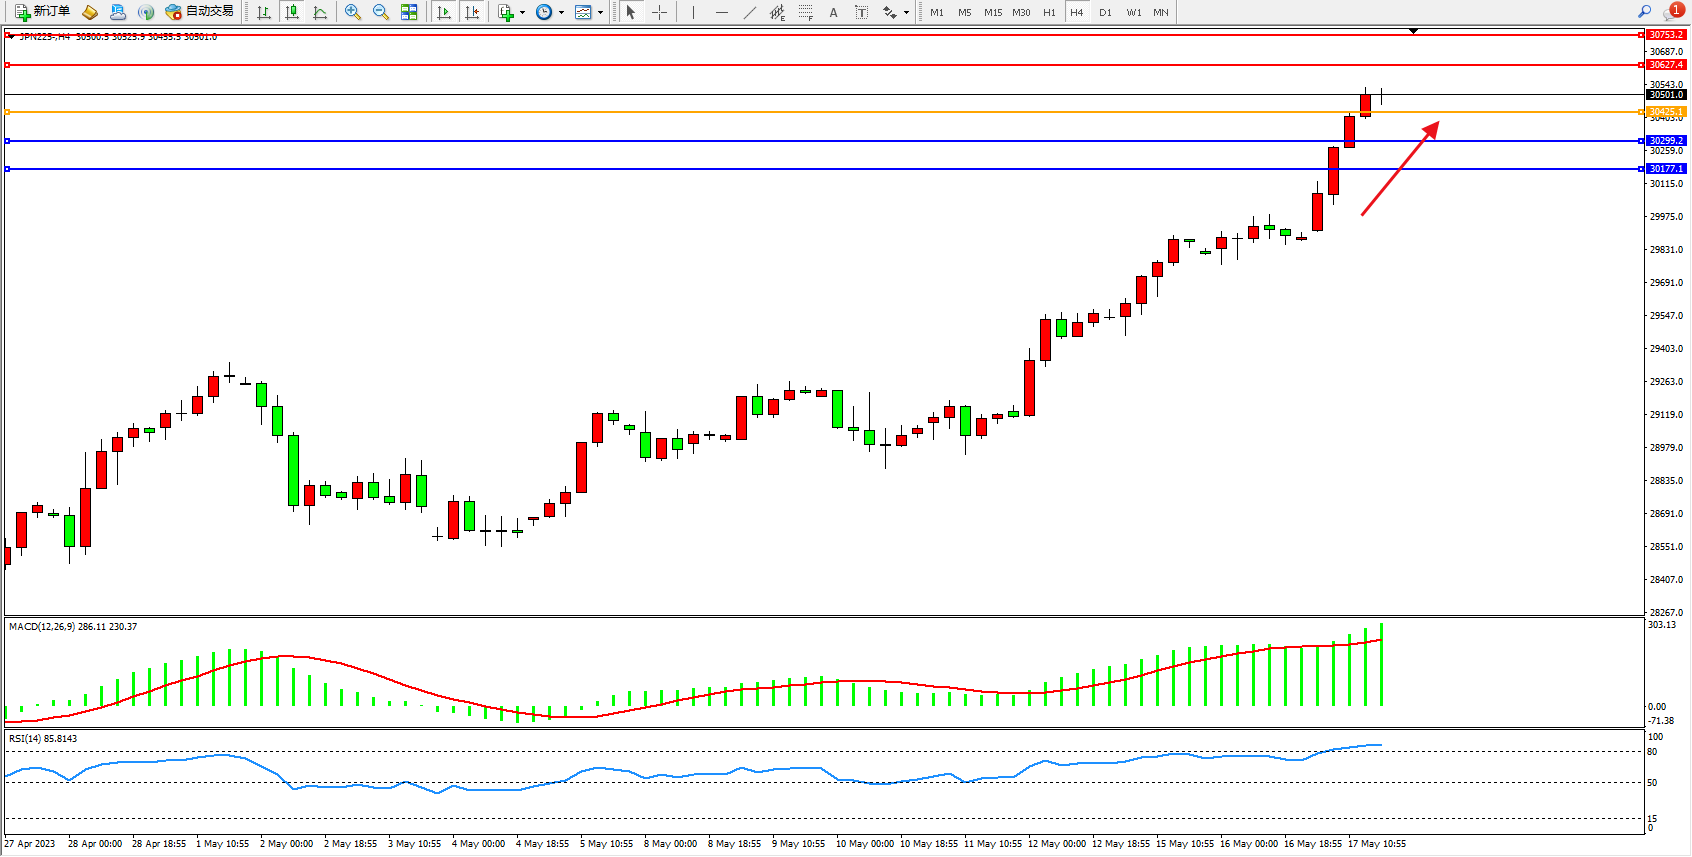
Task: Choose the Fibonacci retracement tool
Action: (x=806, y=12)
